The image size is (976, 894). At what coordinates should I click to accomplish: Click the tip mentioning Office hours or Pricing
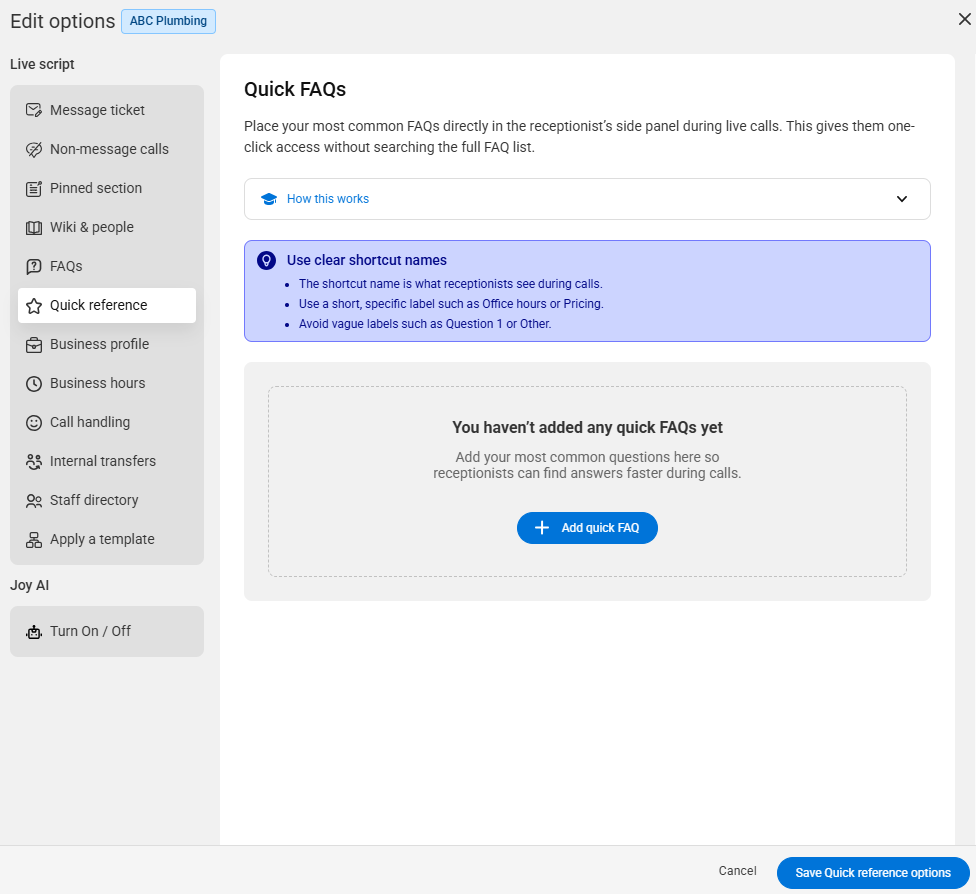[x=451, y=304]
